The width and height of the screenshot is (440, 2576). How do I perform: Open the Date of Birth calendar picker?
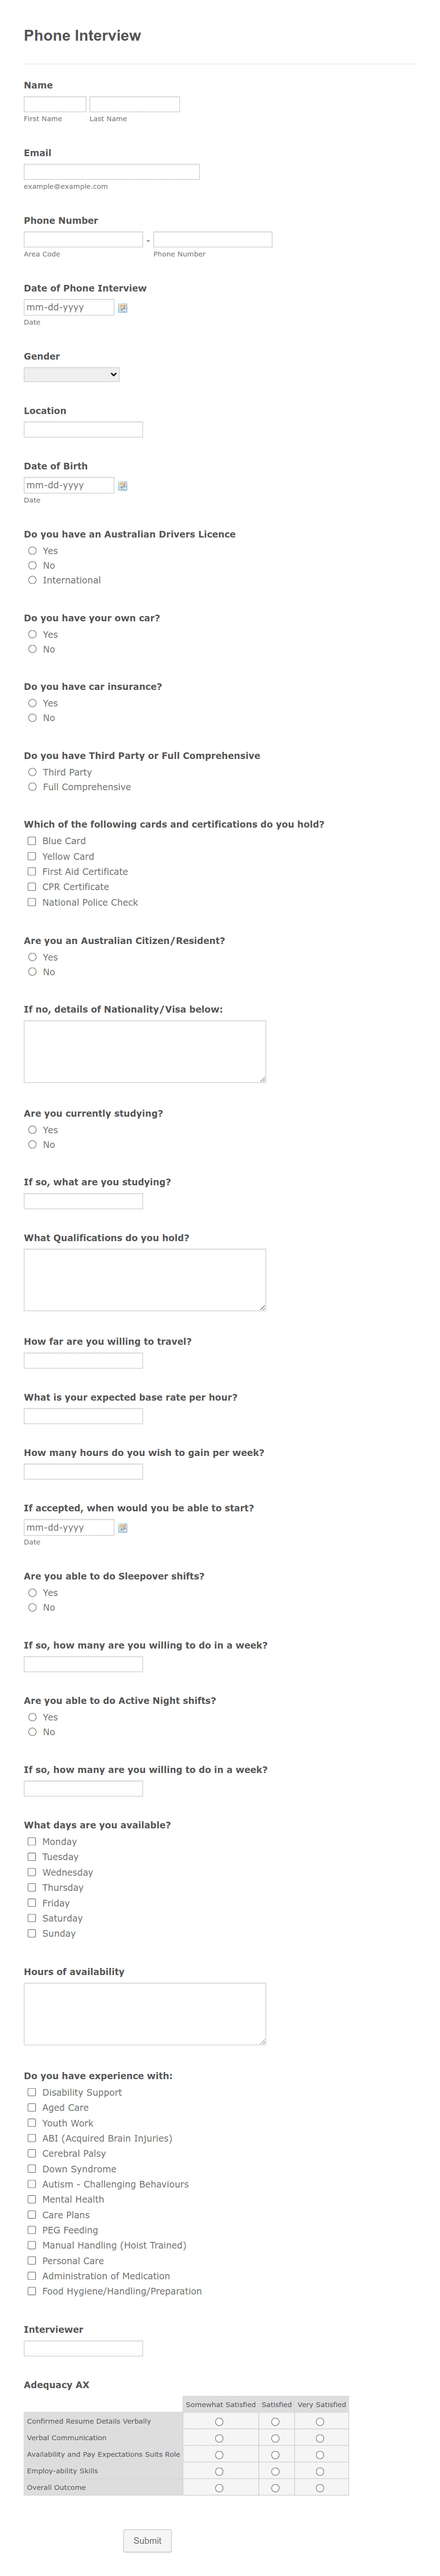click(122, 486)
